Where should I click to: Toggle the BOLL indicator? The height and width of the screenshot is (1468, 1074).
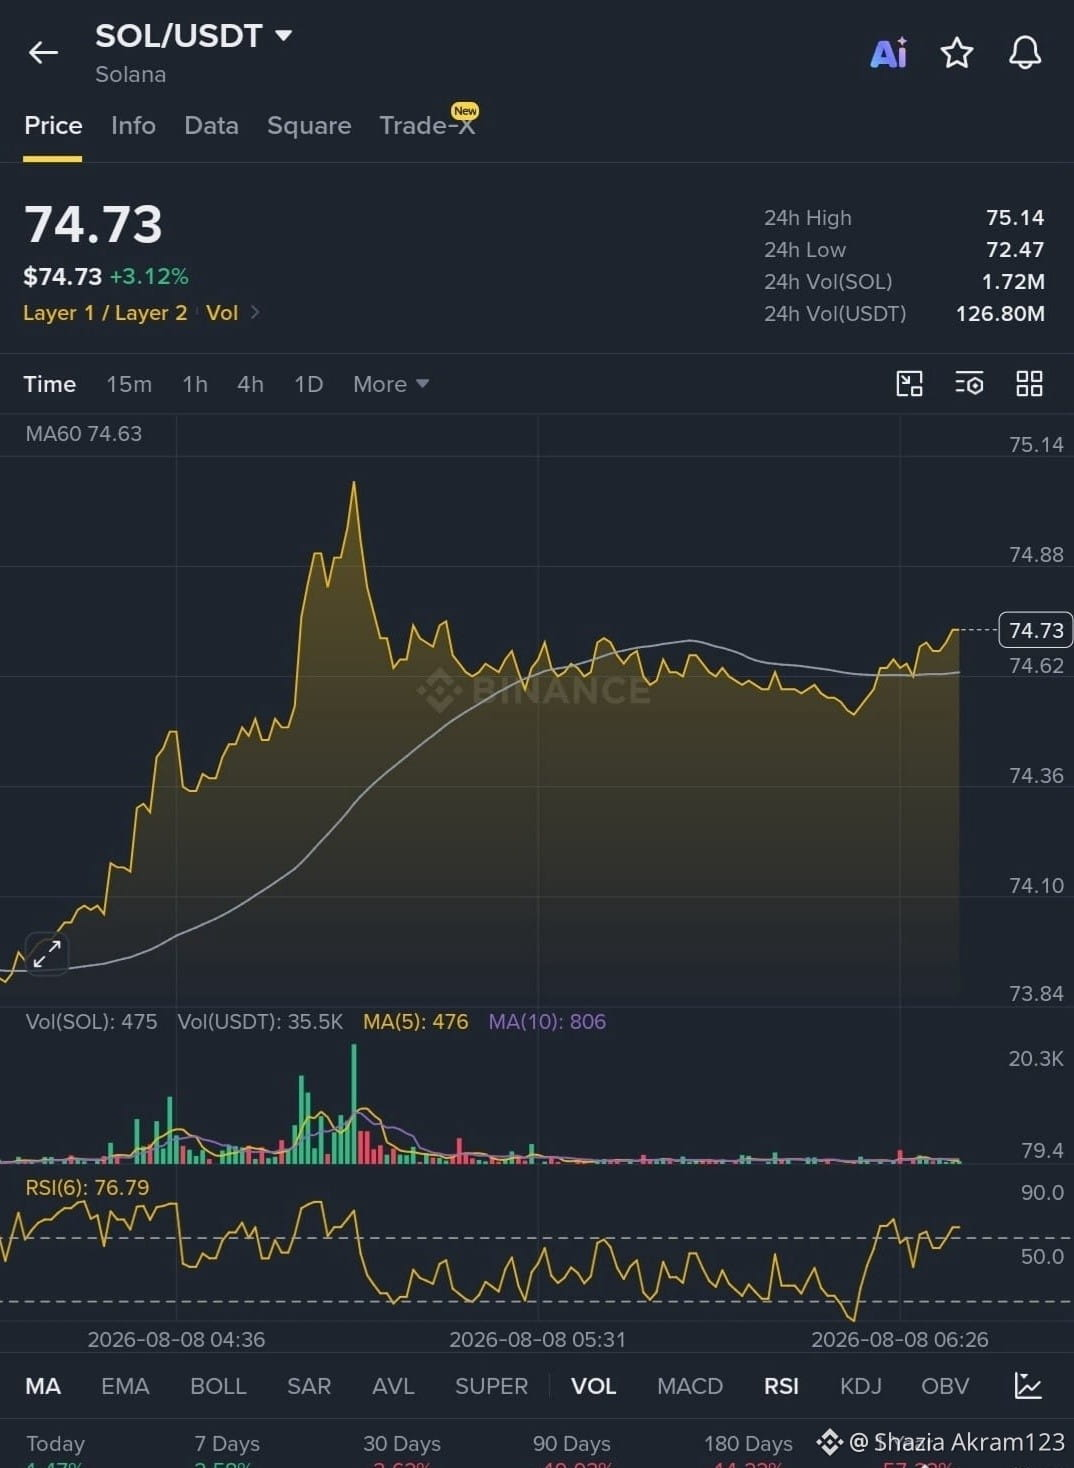coord(218,1386)
